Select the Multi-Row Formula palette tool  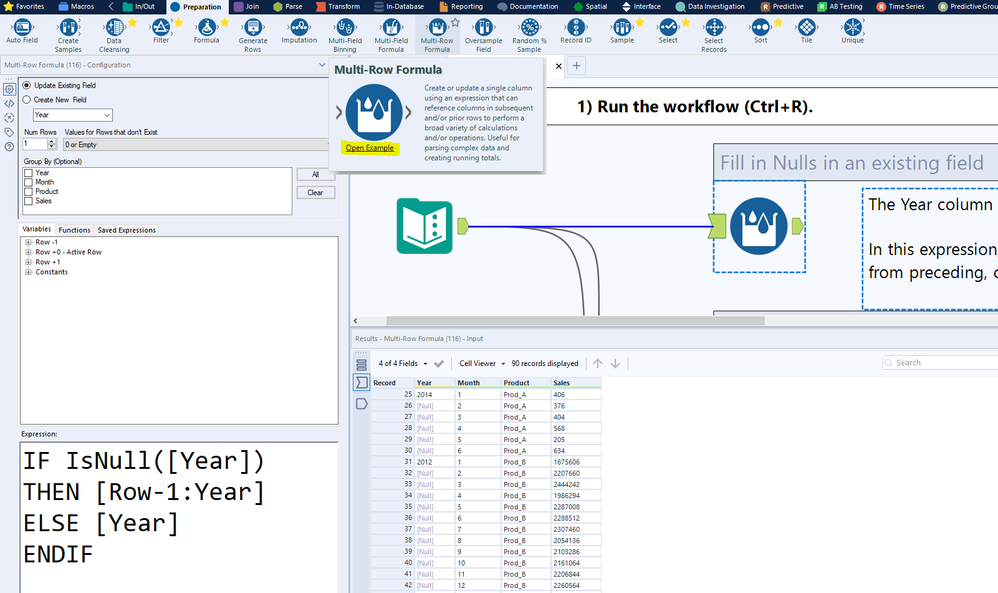pos(437,36)
